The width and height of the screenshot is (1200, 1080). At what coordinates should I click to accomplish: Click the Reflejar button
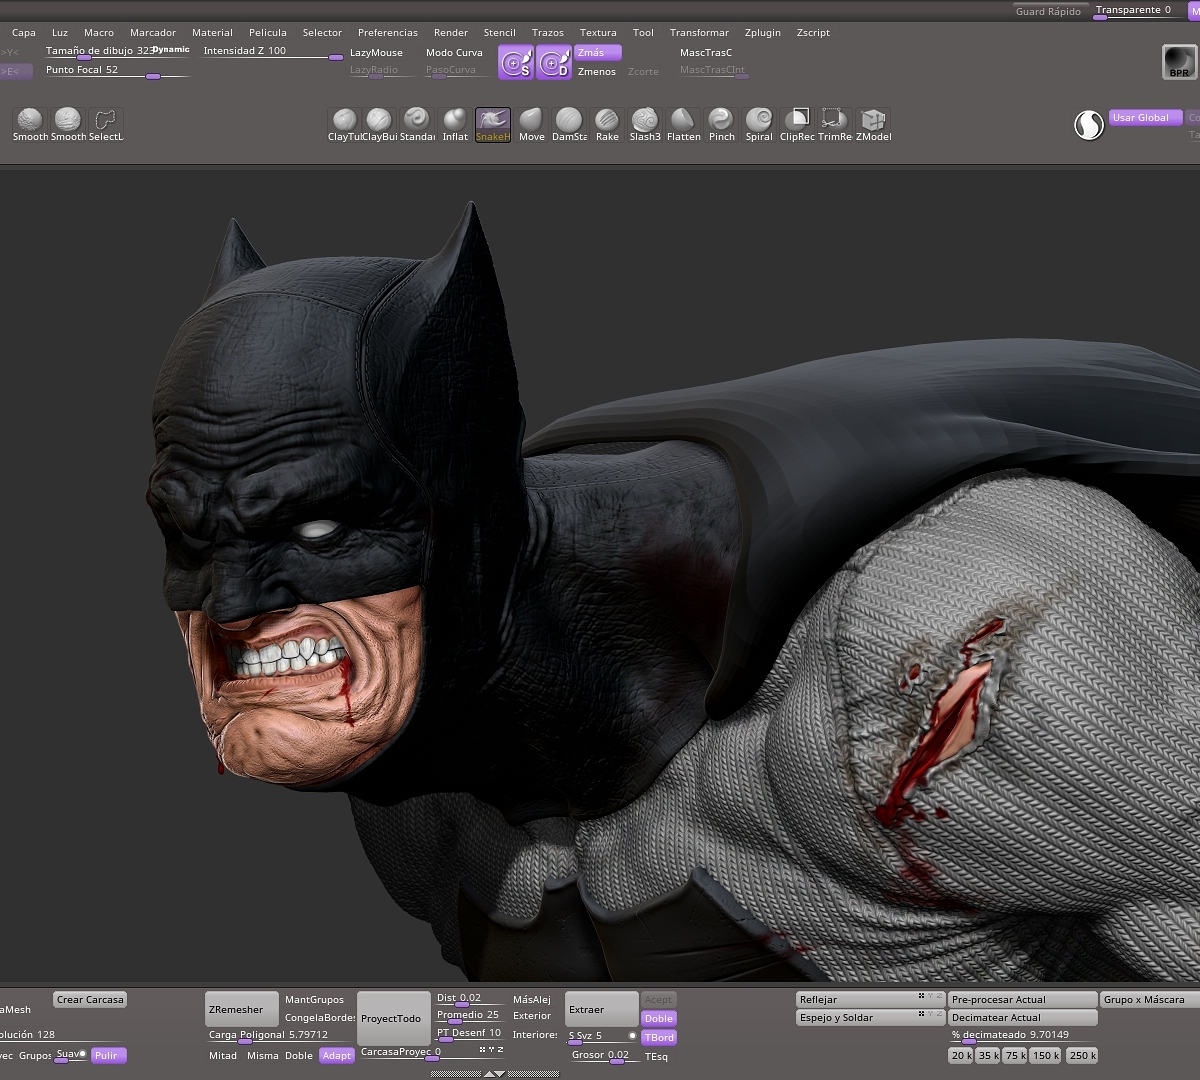click(x=870, y=1000)
